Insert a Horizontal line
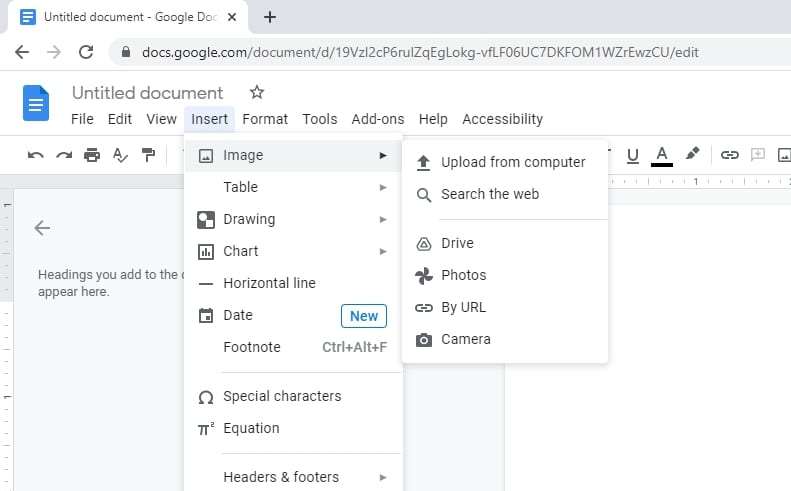Screen dimensions: 791x491 coord(293,283)
